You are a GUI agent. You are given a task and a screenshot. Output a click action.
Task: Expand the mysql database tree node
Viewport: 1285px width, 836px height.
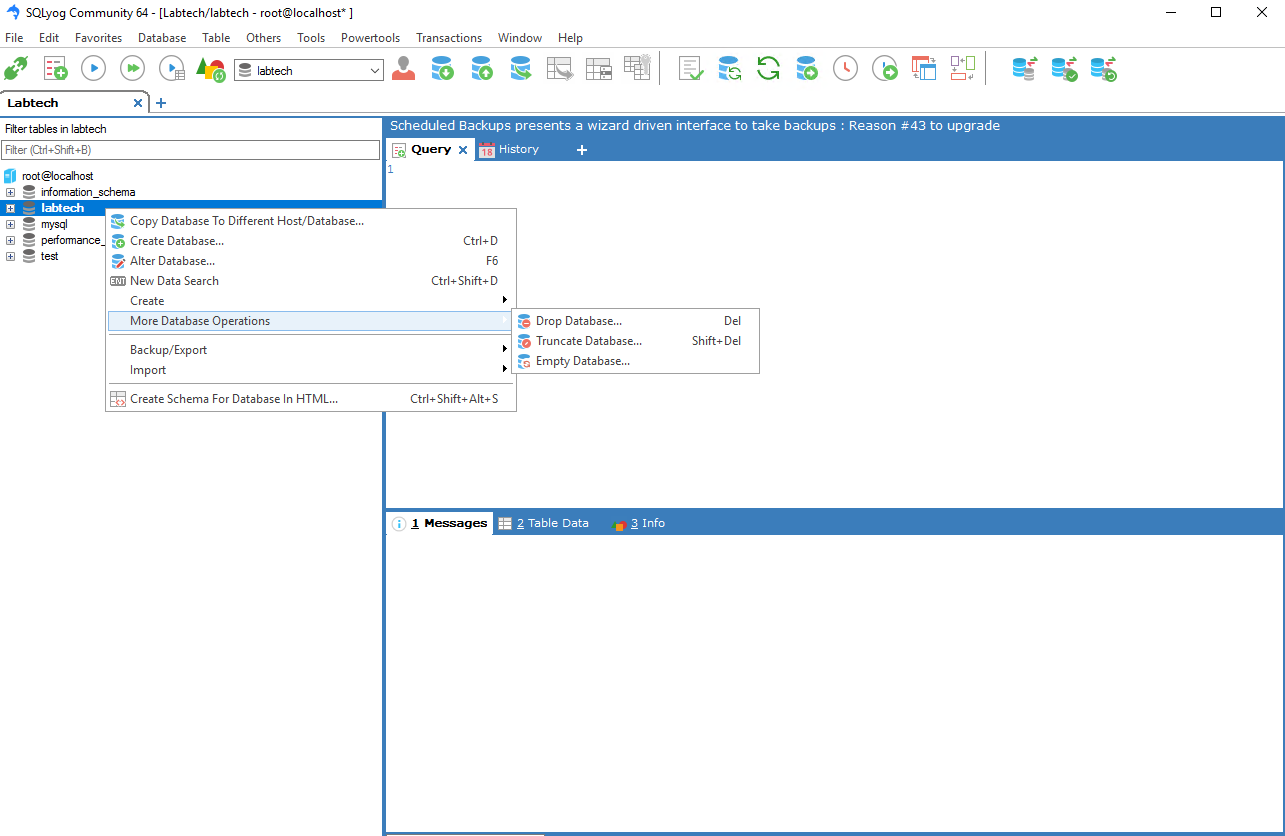tap(10, 224)
